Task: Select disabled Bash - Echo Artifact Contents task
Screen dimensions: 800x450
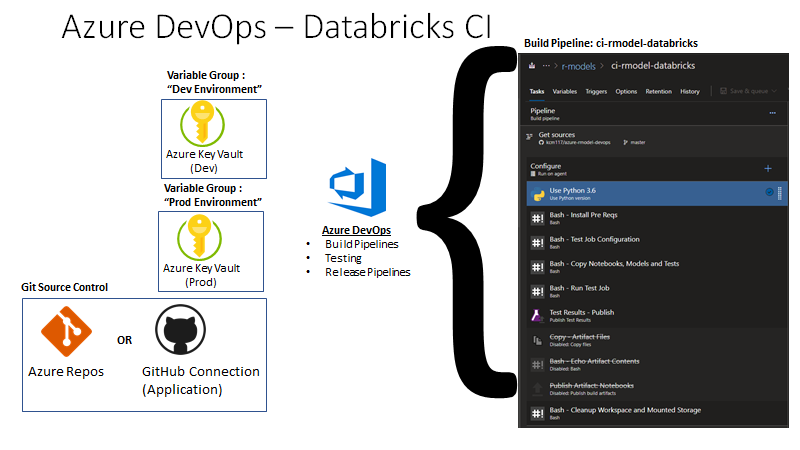Action: point(657,365)
